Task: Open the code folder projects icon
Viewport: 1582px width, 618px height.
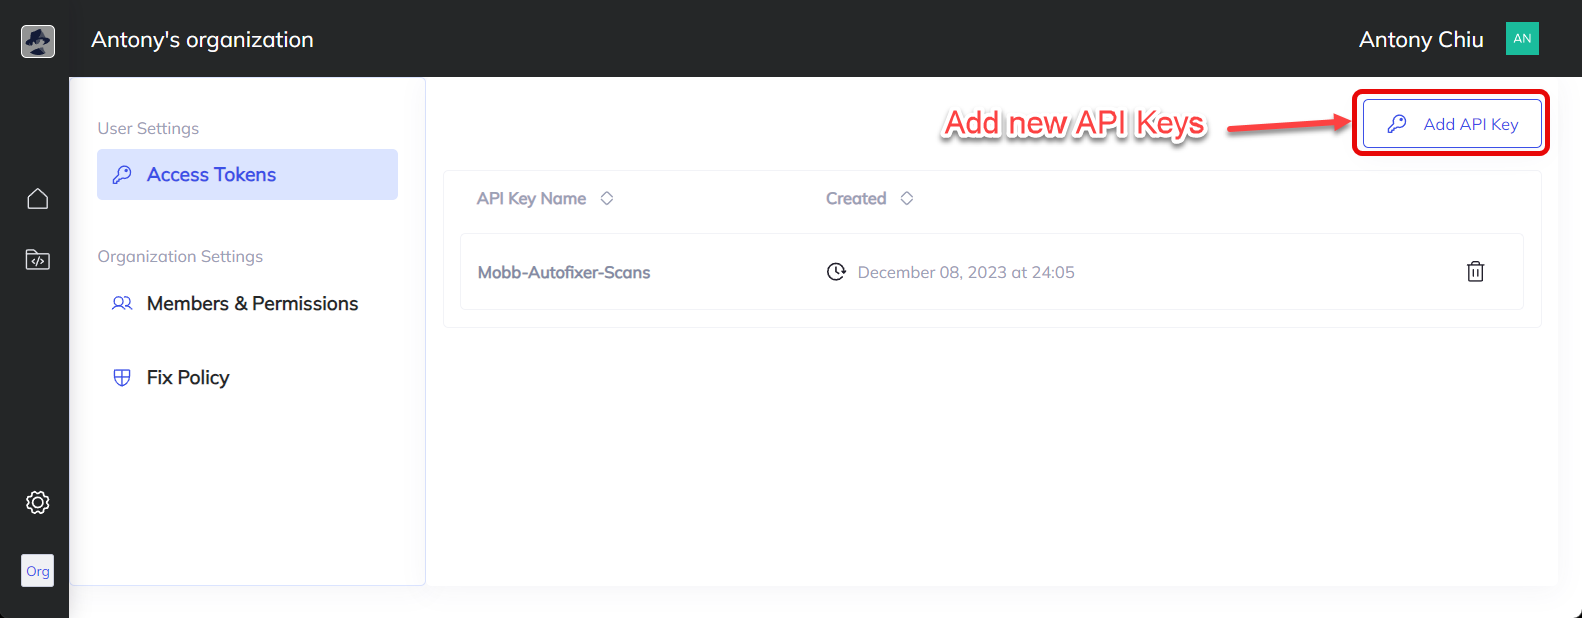Action: coord(38,260)
